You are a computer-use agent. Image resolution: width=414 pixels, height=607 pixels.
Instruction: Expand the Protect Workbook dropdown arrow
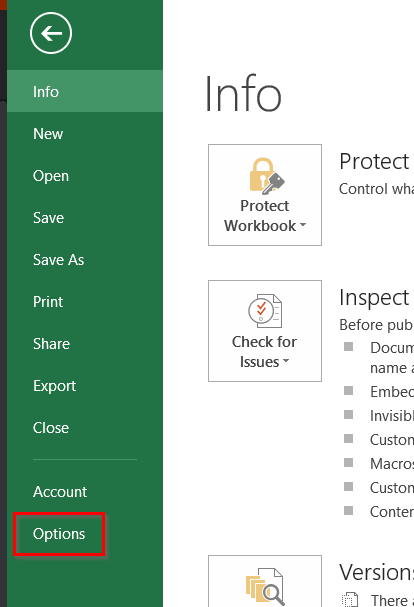tap(303, 225)
